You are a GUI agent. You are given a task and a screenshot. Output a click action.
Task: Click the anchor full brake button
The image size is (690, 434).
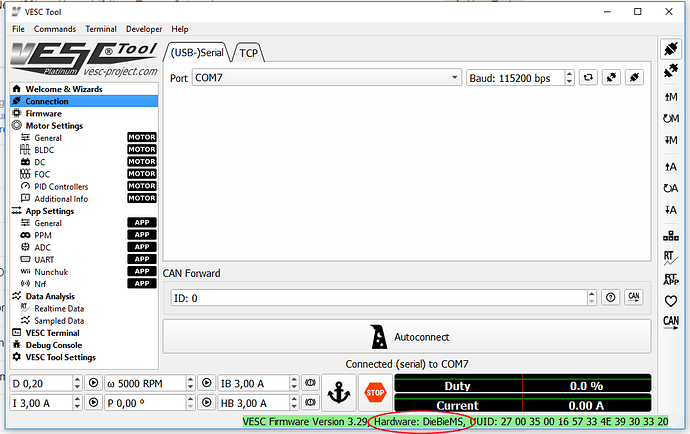[x=339, y=392]
